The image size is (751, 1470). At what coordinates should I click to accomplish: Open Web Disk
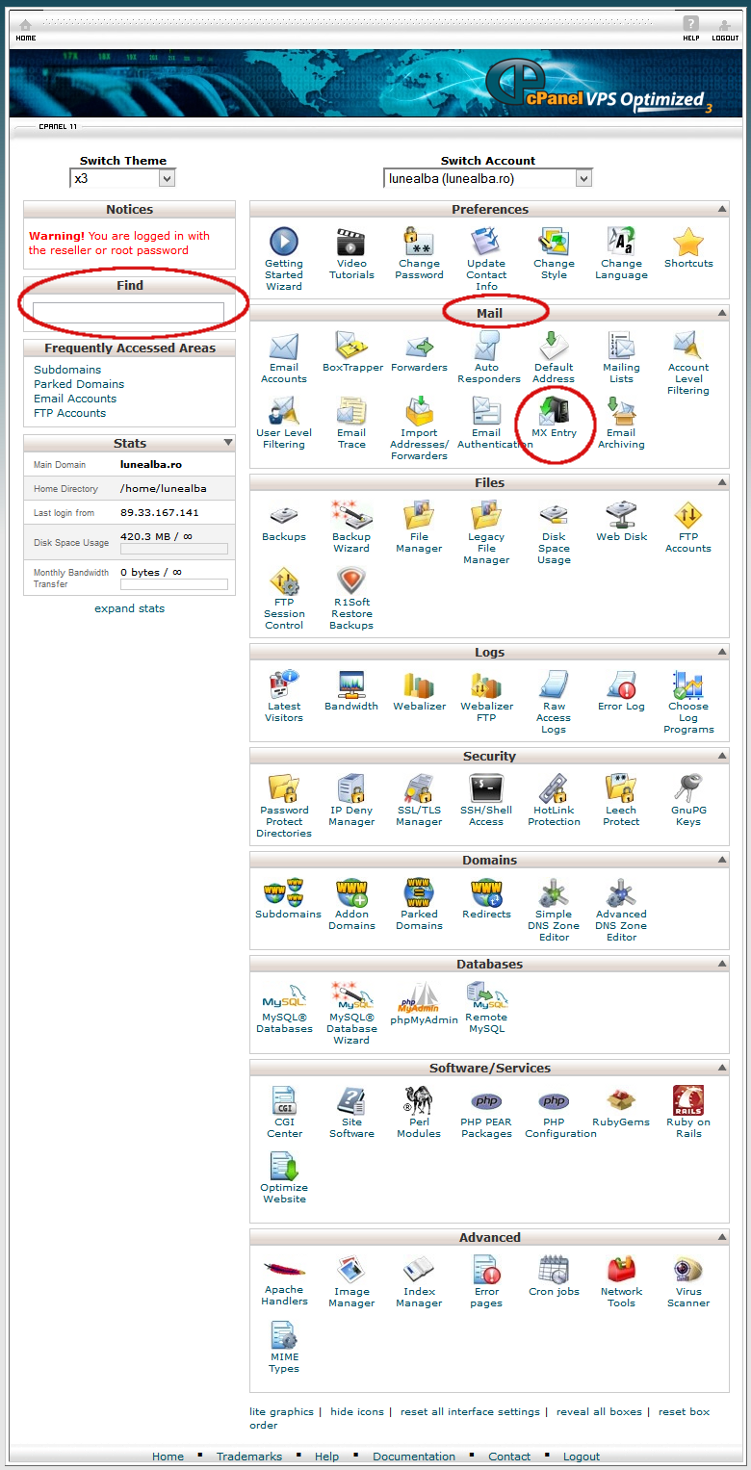[621, 521]
